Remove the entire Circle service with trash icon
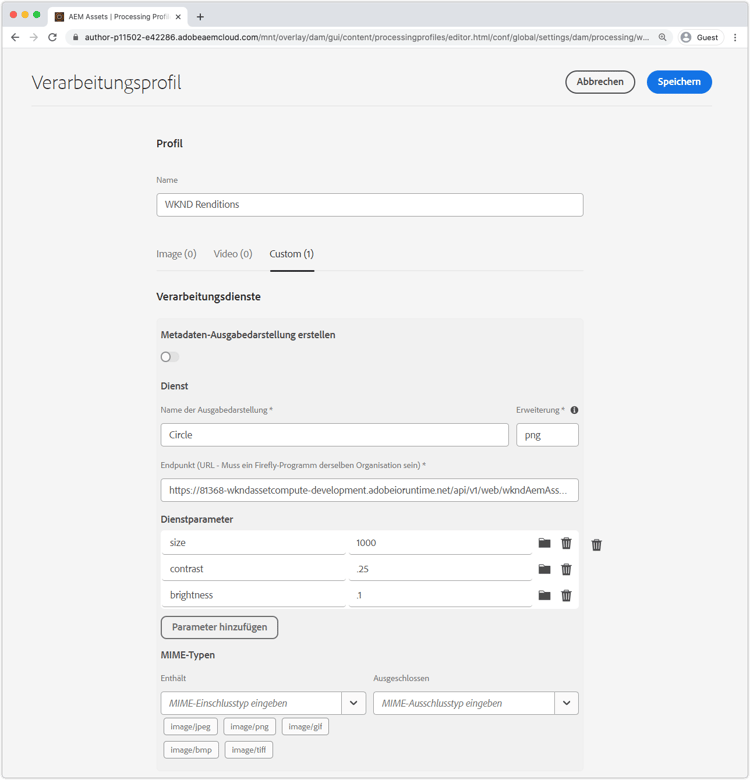The image size is (750, 780). tap(596, 545)
